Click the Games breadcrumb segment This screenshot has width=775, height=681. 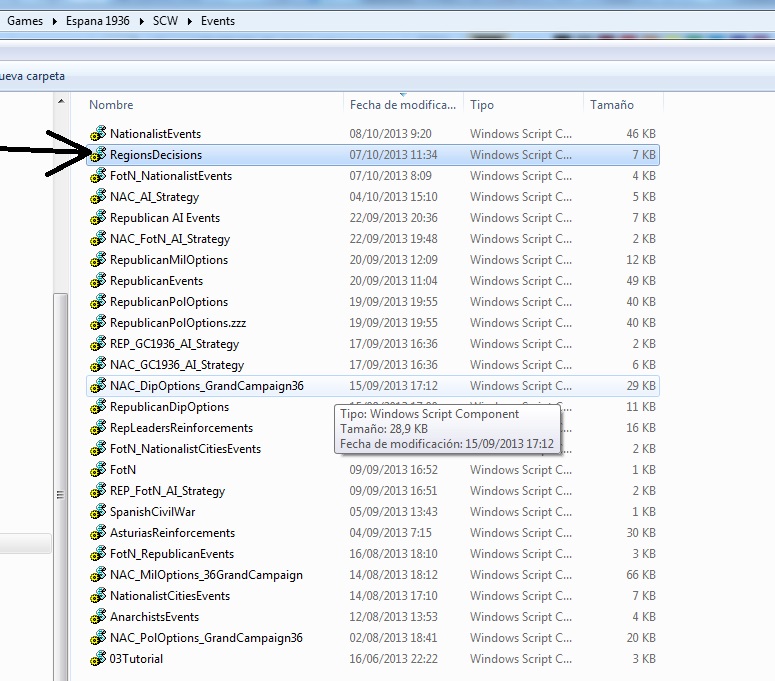pos(24,20)
